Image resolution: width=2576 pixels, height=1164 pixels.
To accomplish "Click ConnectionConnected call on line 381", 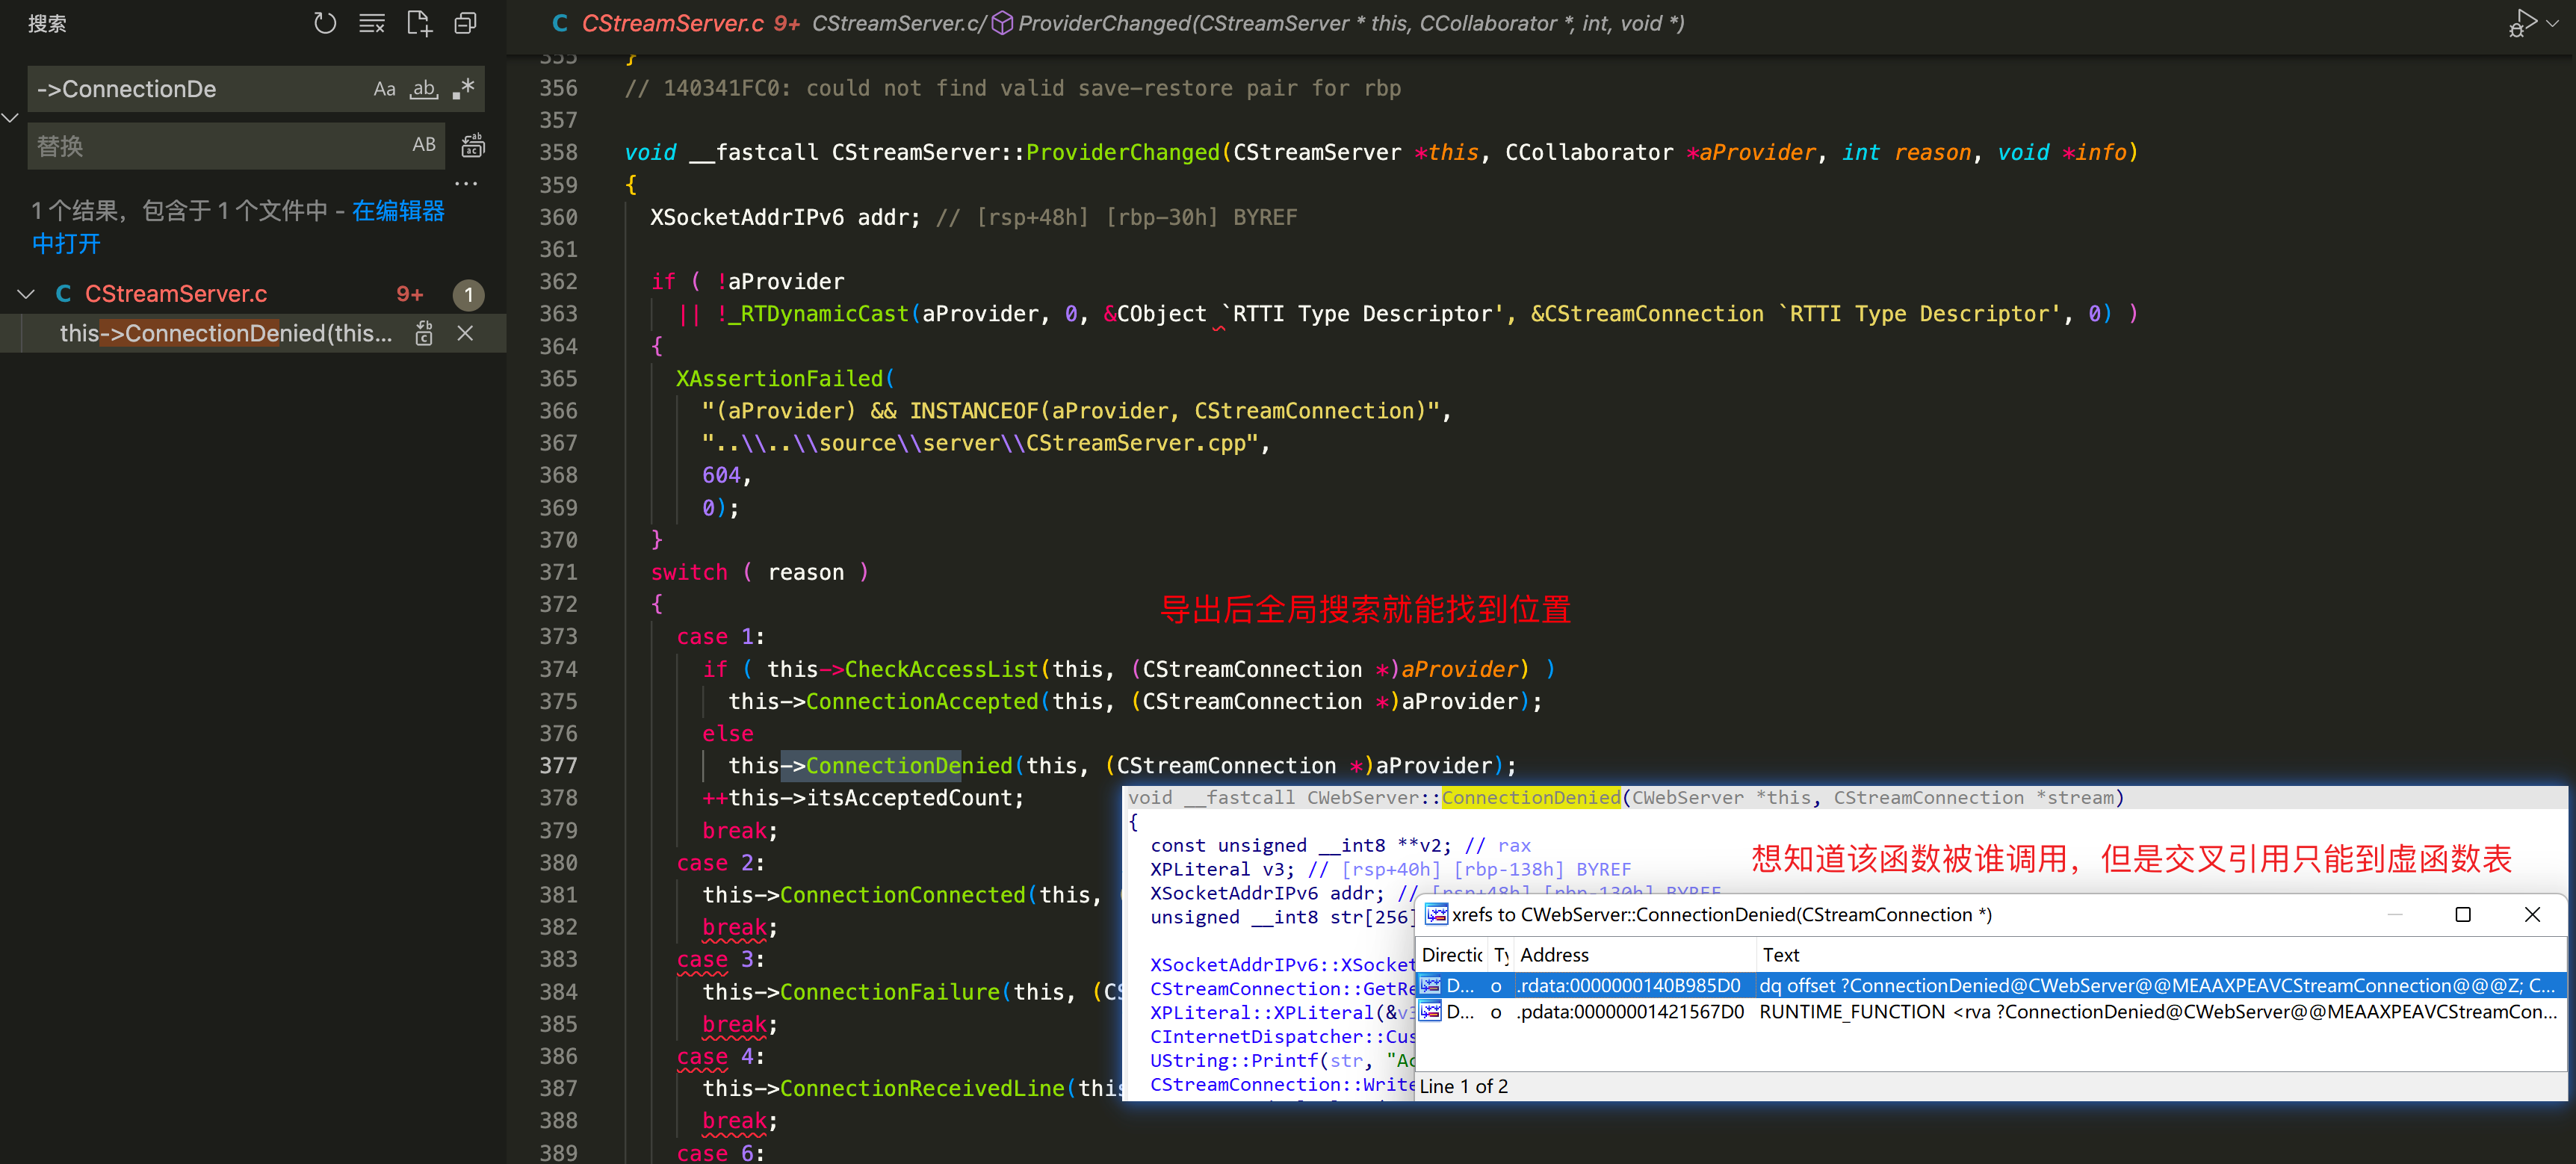I will [903, 895].
